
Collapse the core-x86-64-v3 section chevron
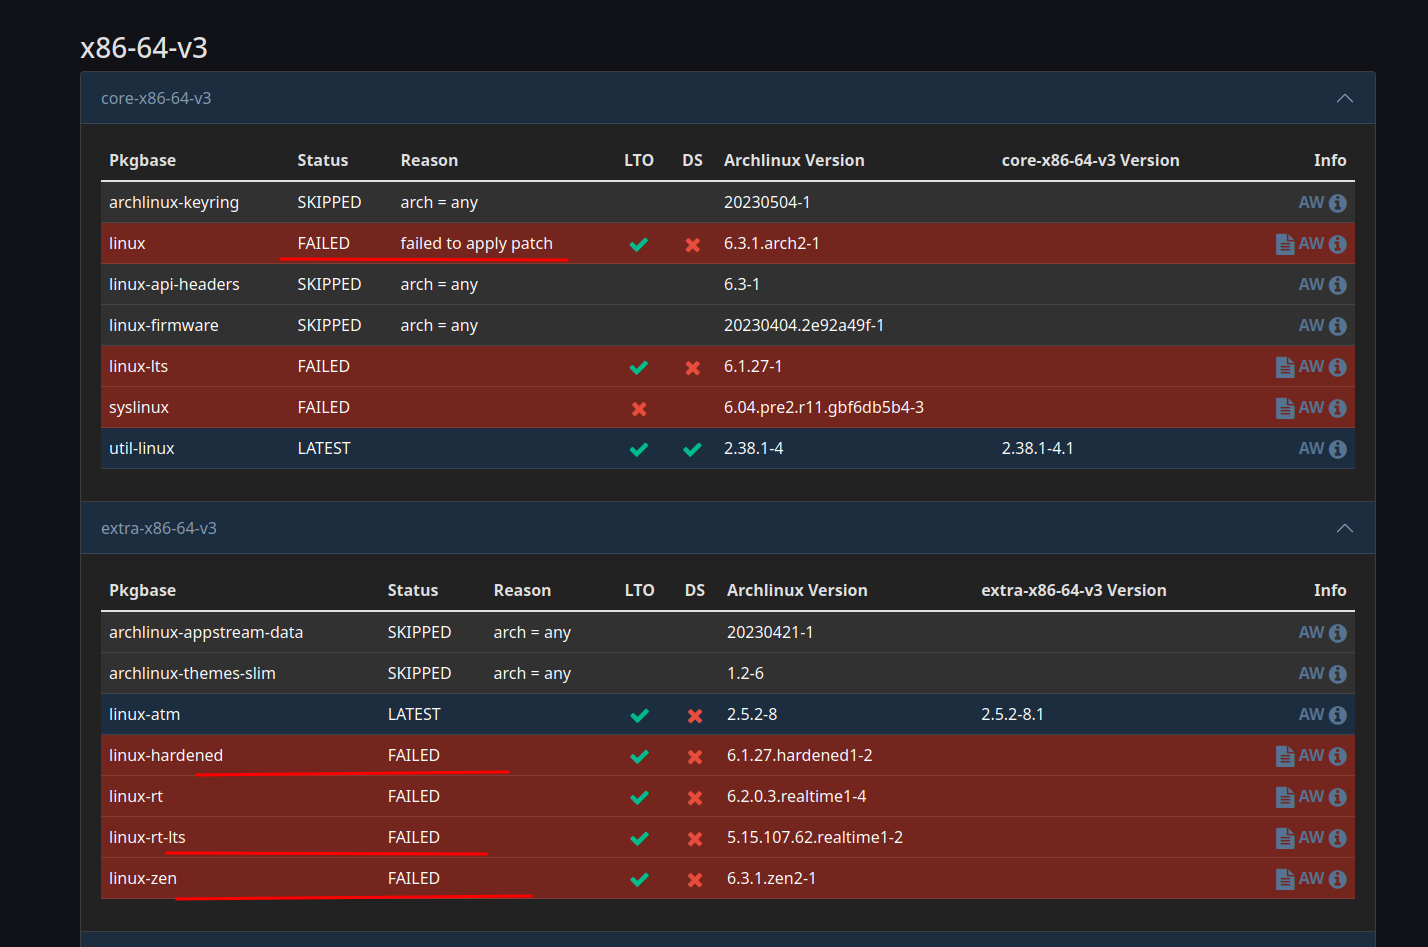[1345, 98]
